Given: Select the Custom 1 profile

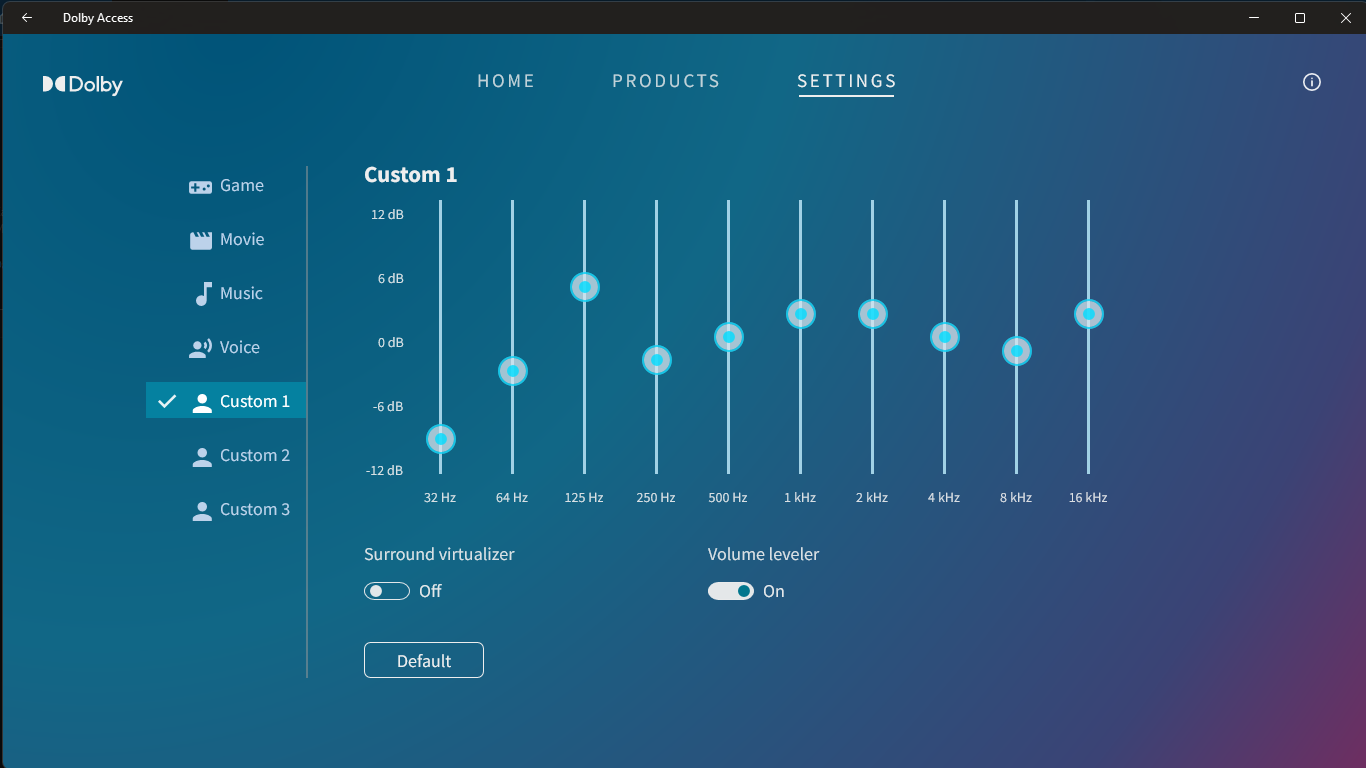Looking at the screenshot, I should 227,401.
